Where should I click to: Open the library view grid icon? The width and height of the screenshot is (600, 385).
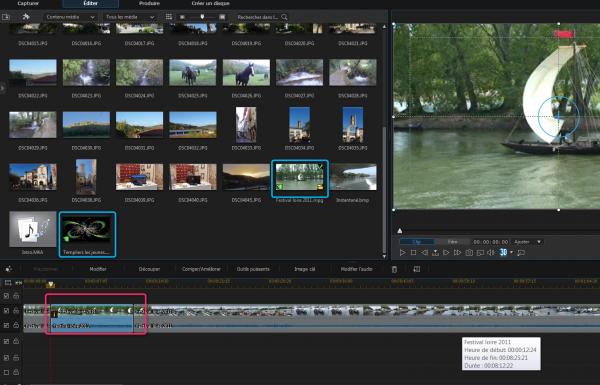click(169, 17)
